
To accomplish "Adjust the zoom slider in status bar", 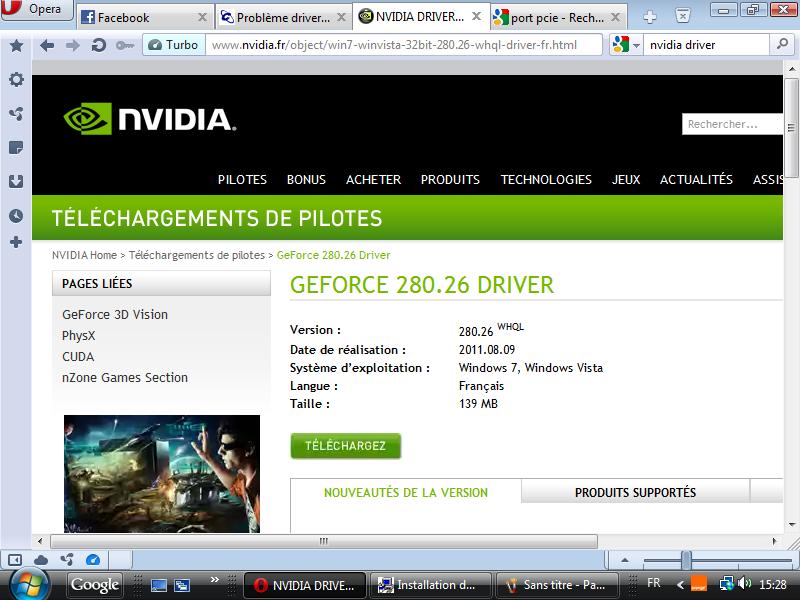I will pos(686,559).
